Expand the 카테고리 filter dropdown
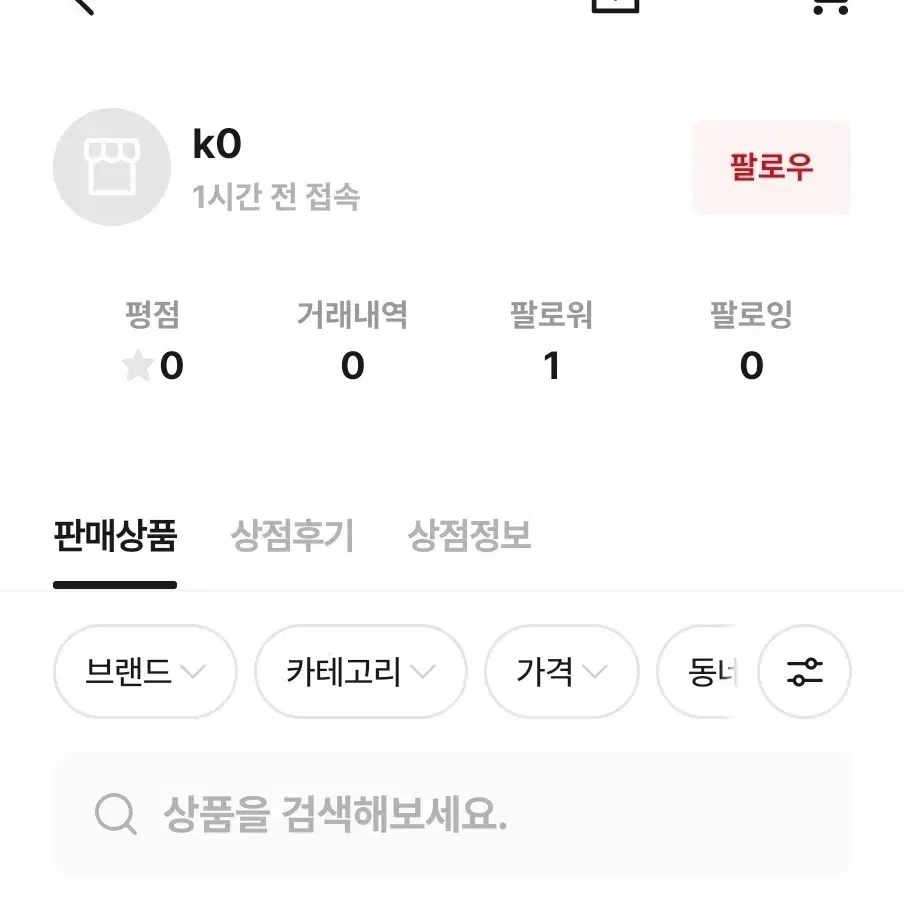904x904 pixels. click(x=361, y=672)
